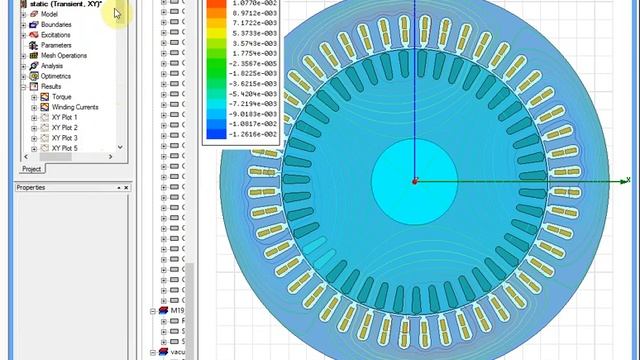Expand the Optimetrics node
640x360 pixels.
click(24, 76)
